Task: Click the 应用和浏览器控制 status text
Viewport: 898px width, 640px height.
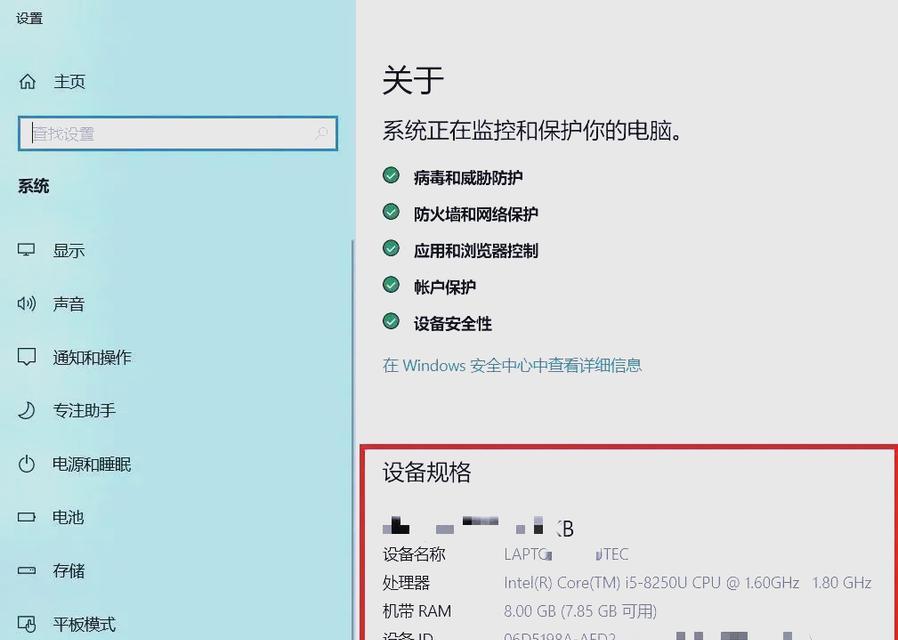Action: coord(476,251)
